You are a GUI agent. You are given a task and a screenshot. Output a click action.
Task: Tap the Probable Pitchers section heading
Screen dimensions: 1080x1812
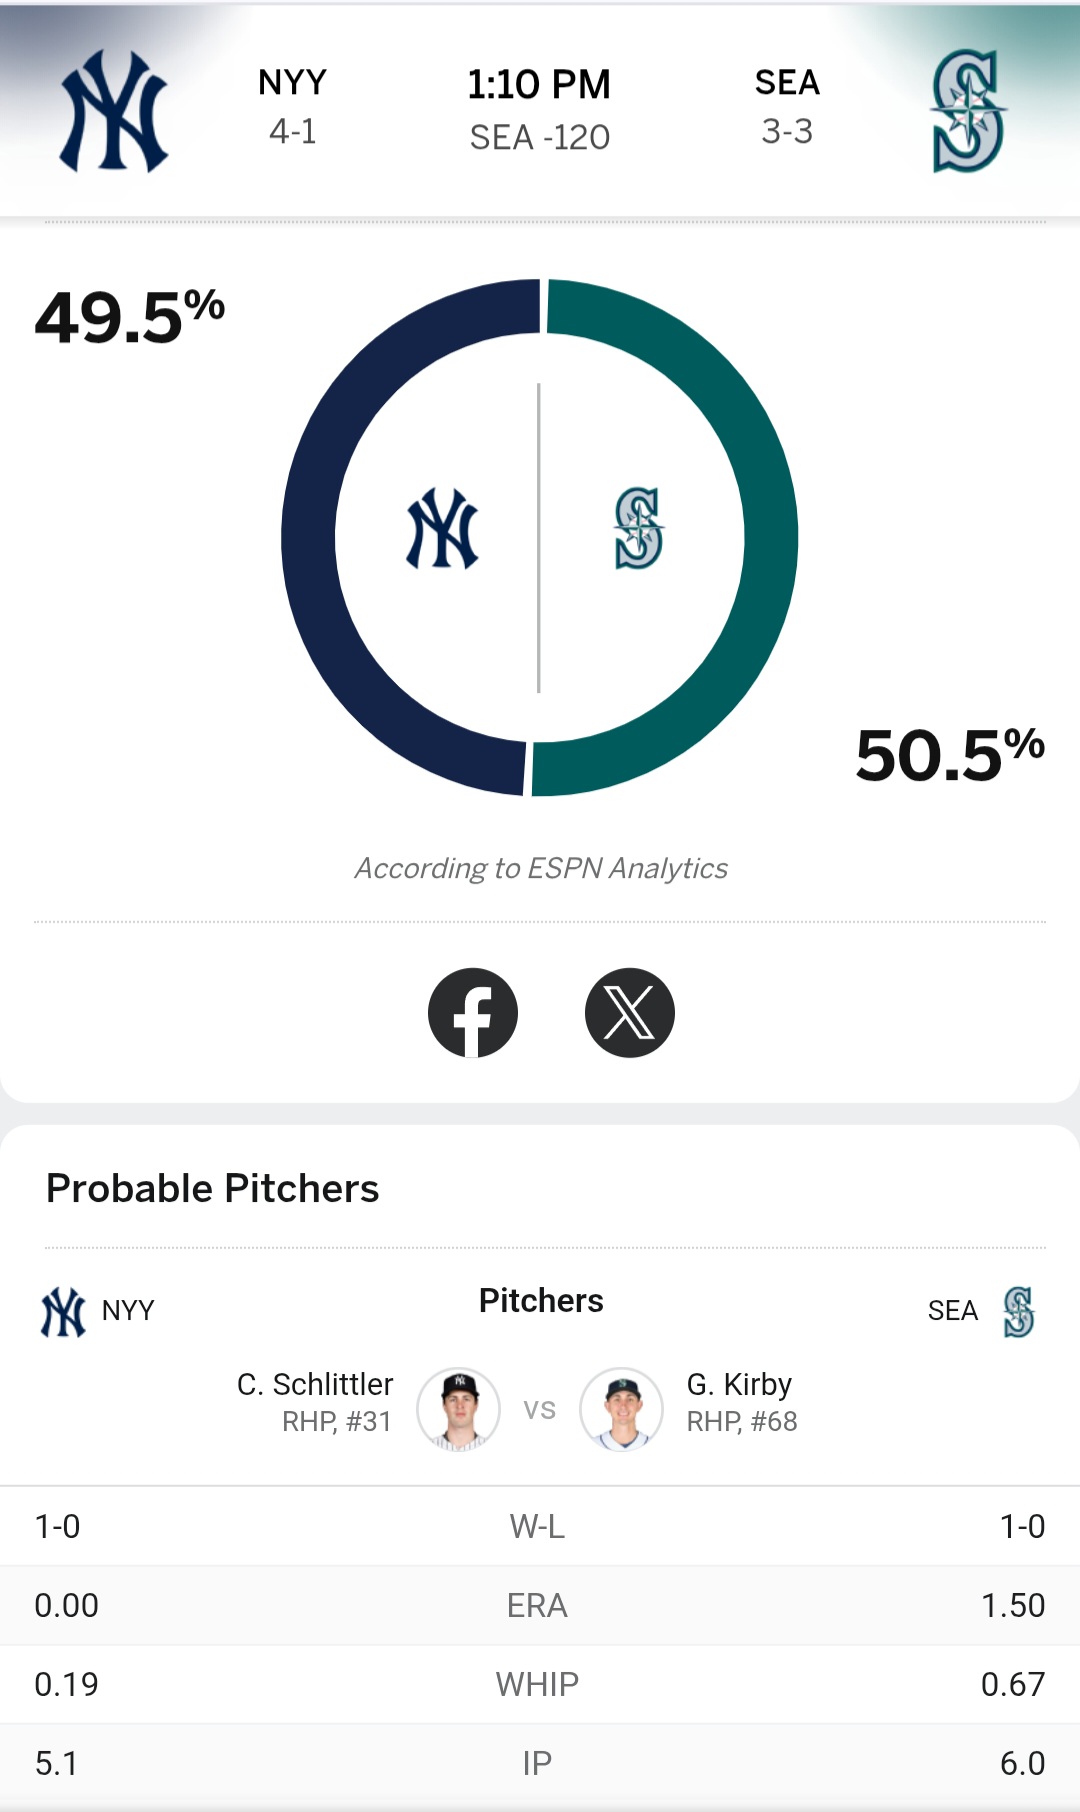[x=213, y=1189]
